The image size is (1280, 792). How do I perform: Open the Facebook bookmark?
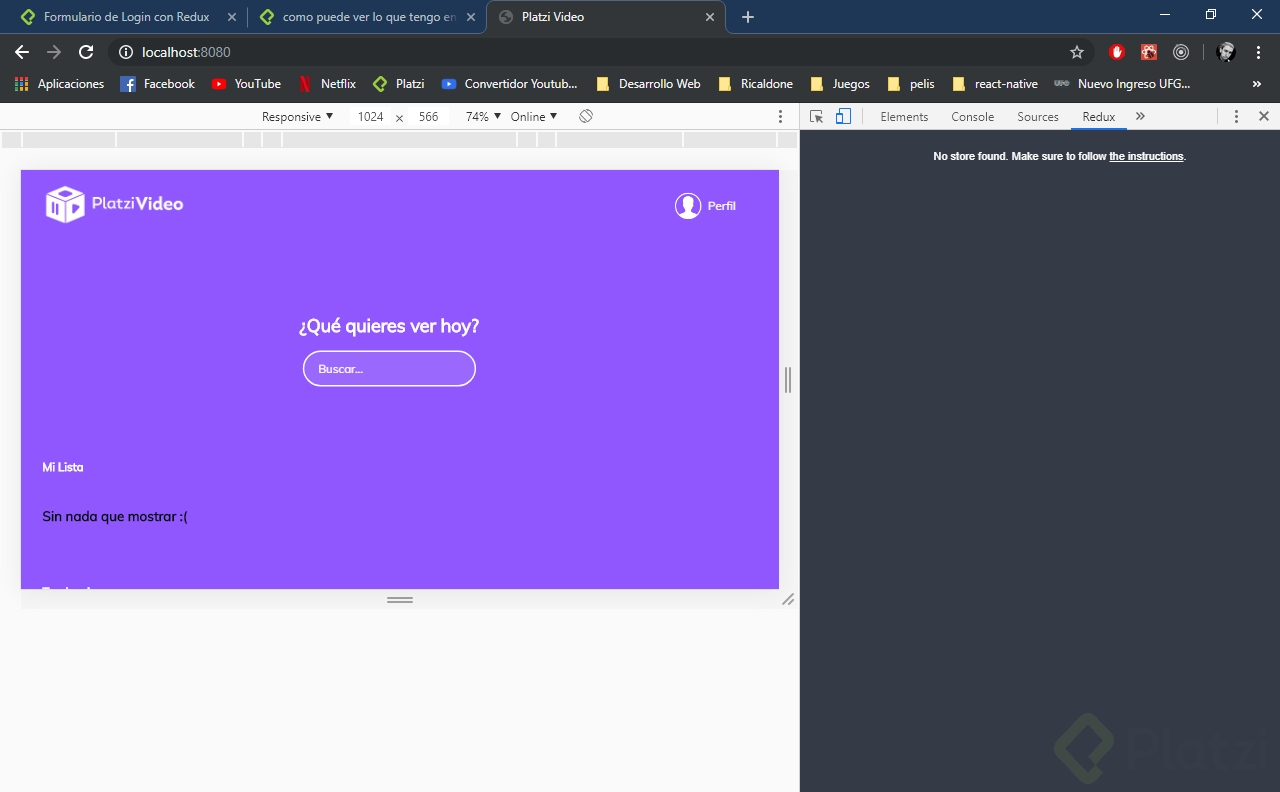pos(157,84)
